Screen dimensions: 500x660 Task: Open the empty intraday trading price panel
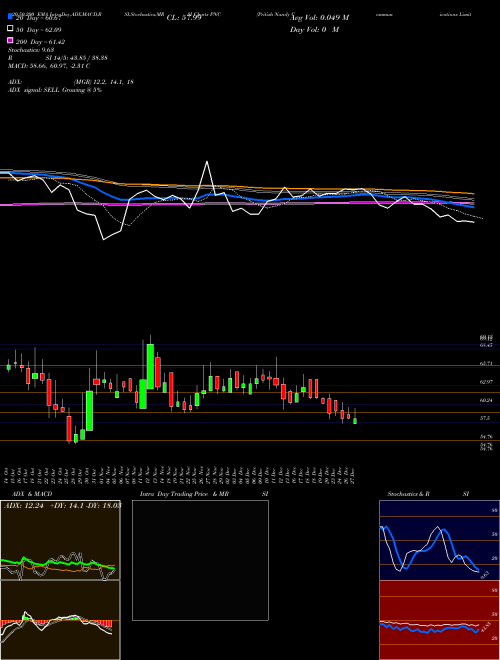200,560
